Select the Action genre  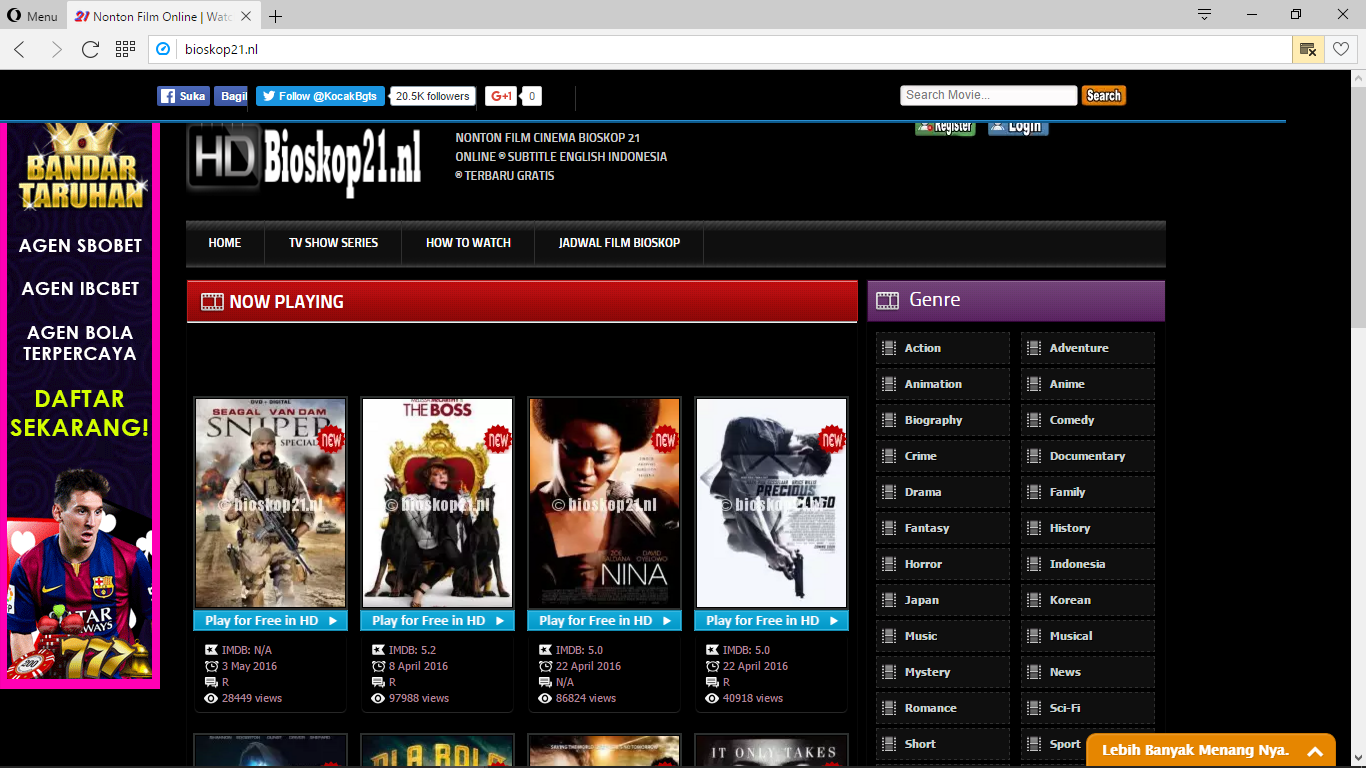[943, 348]
